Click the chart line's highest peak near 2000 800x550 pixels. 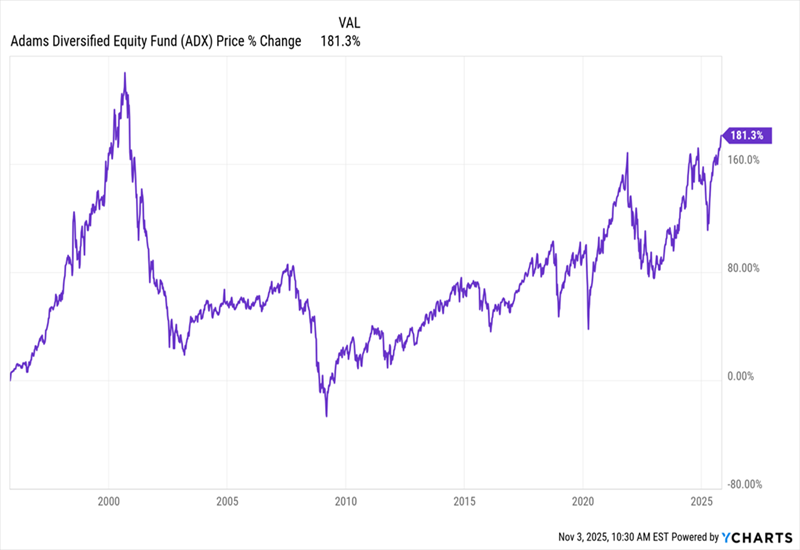124,73
